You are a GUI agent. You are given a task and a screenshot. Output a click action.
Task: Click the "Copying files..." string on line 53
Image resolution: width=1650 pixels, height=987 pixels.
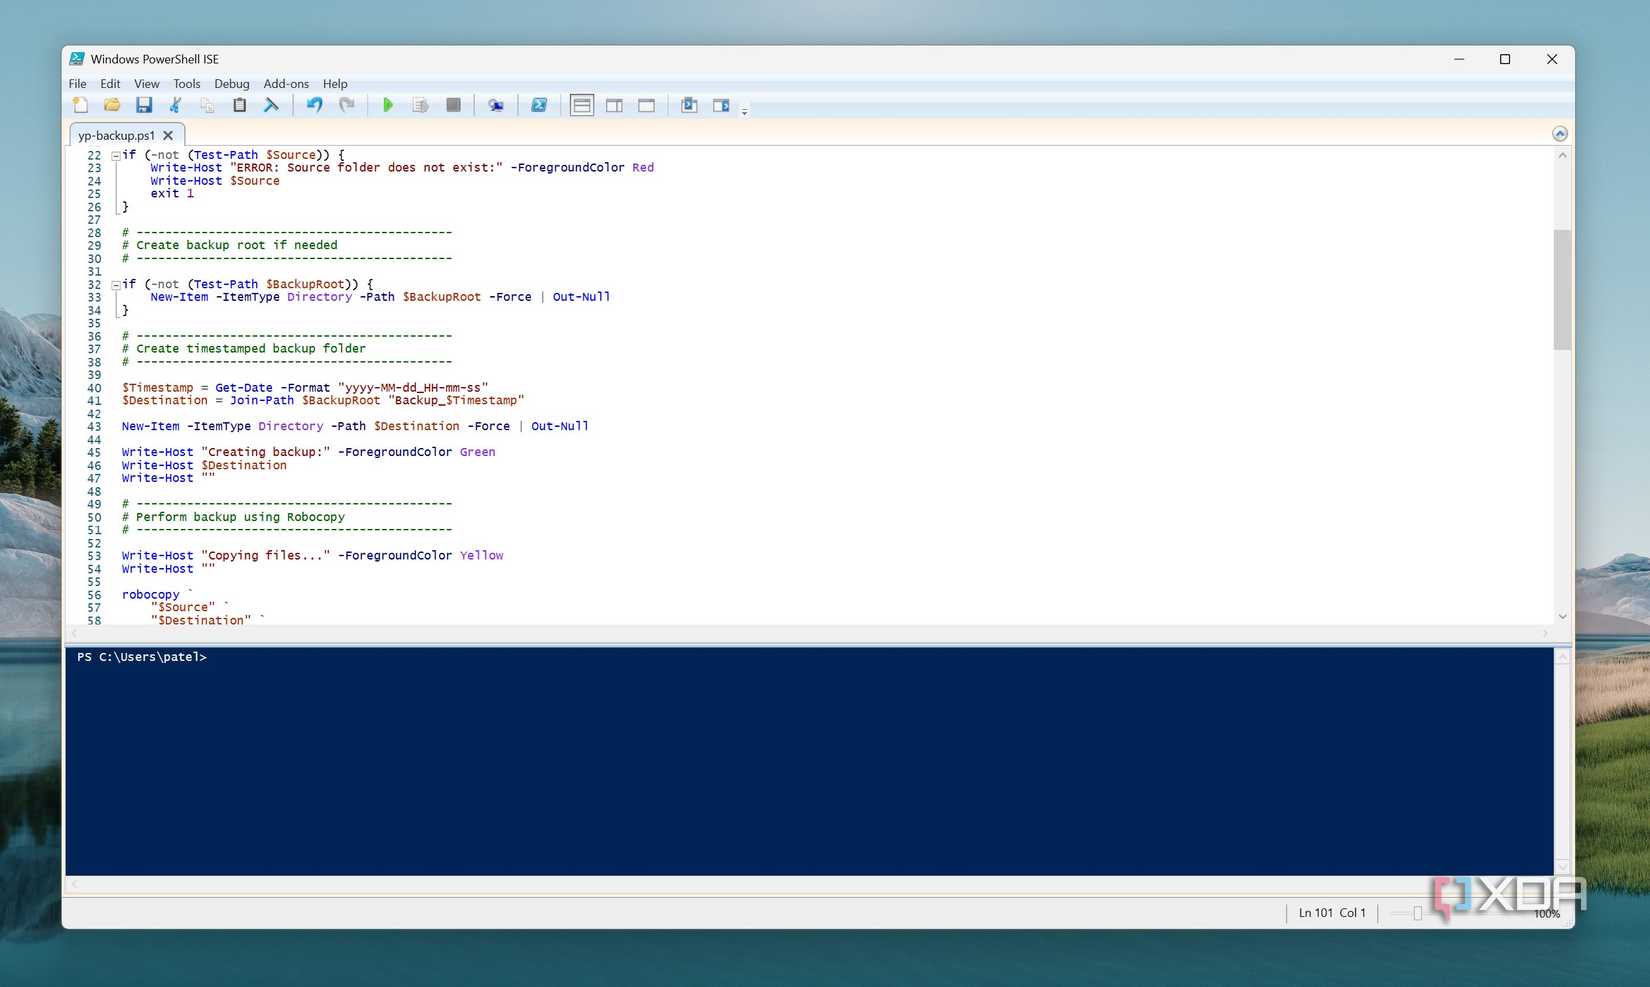click(265, 556)
